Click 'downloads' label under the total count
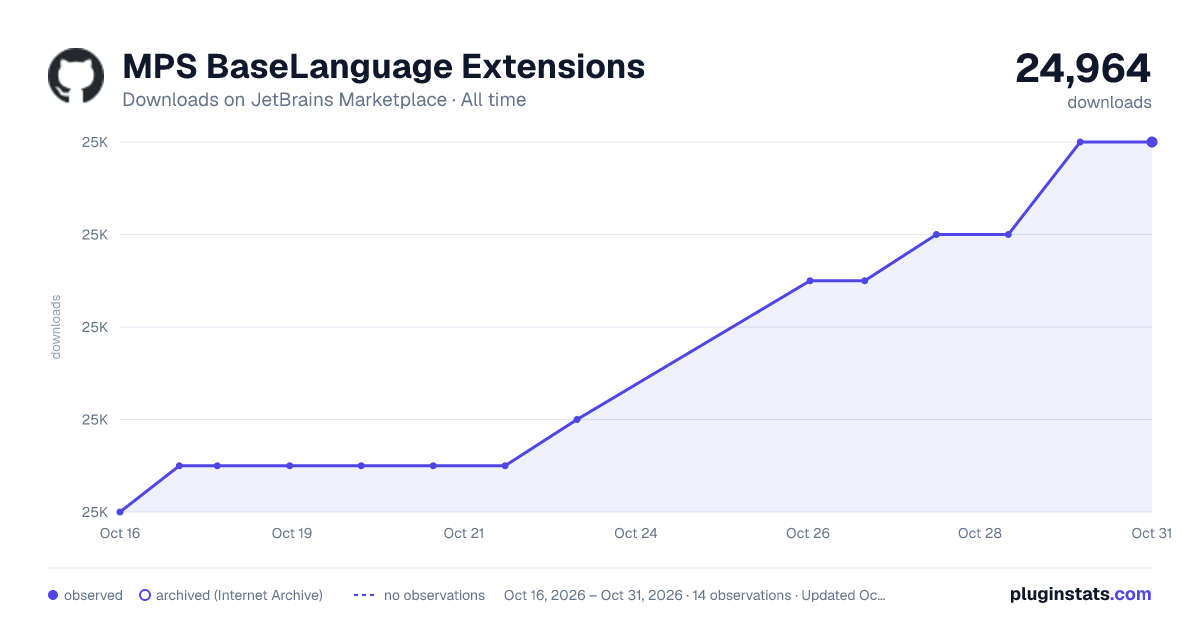Screen dimensions: 1200x630 point(1109,102)
